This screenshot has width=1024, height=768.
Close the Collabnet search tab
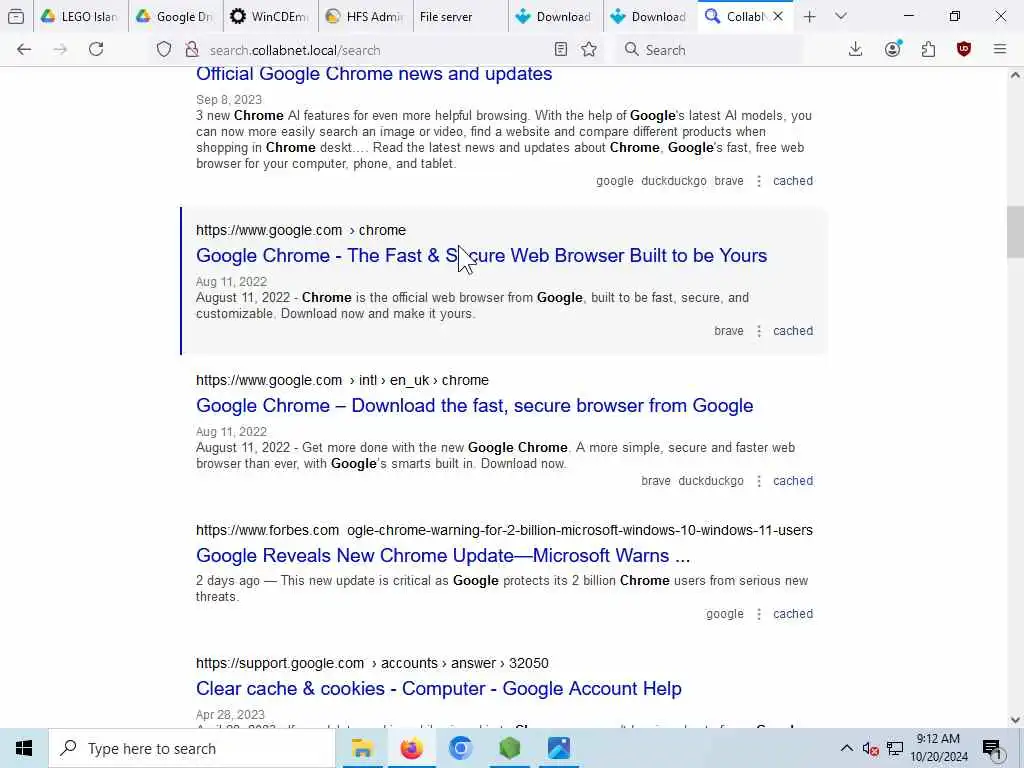(778, 16)
